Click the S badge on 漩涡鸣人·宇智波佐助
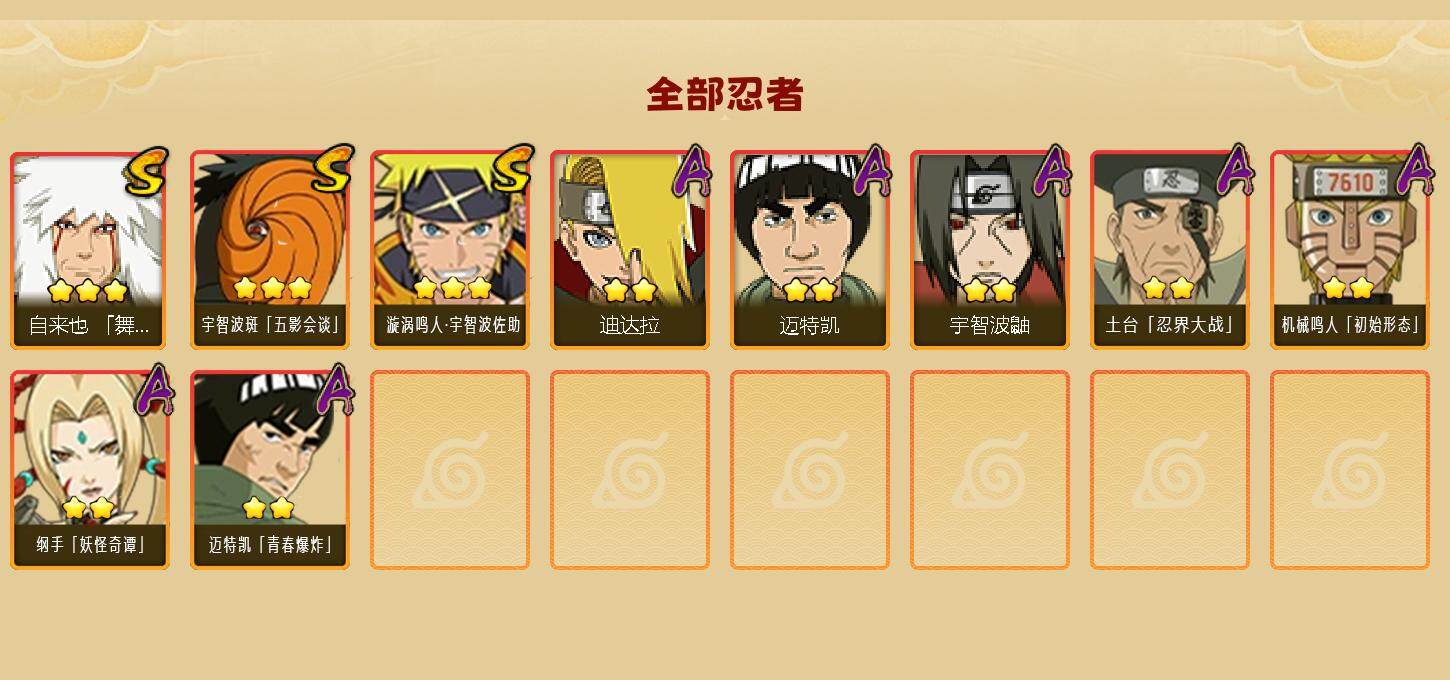This screenshot has height=680, width=1450. click(512, 170)
